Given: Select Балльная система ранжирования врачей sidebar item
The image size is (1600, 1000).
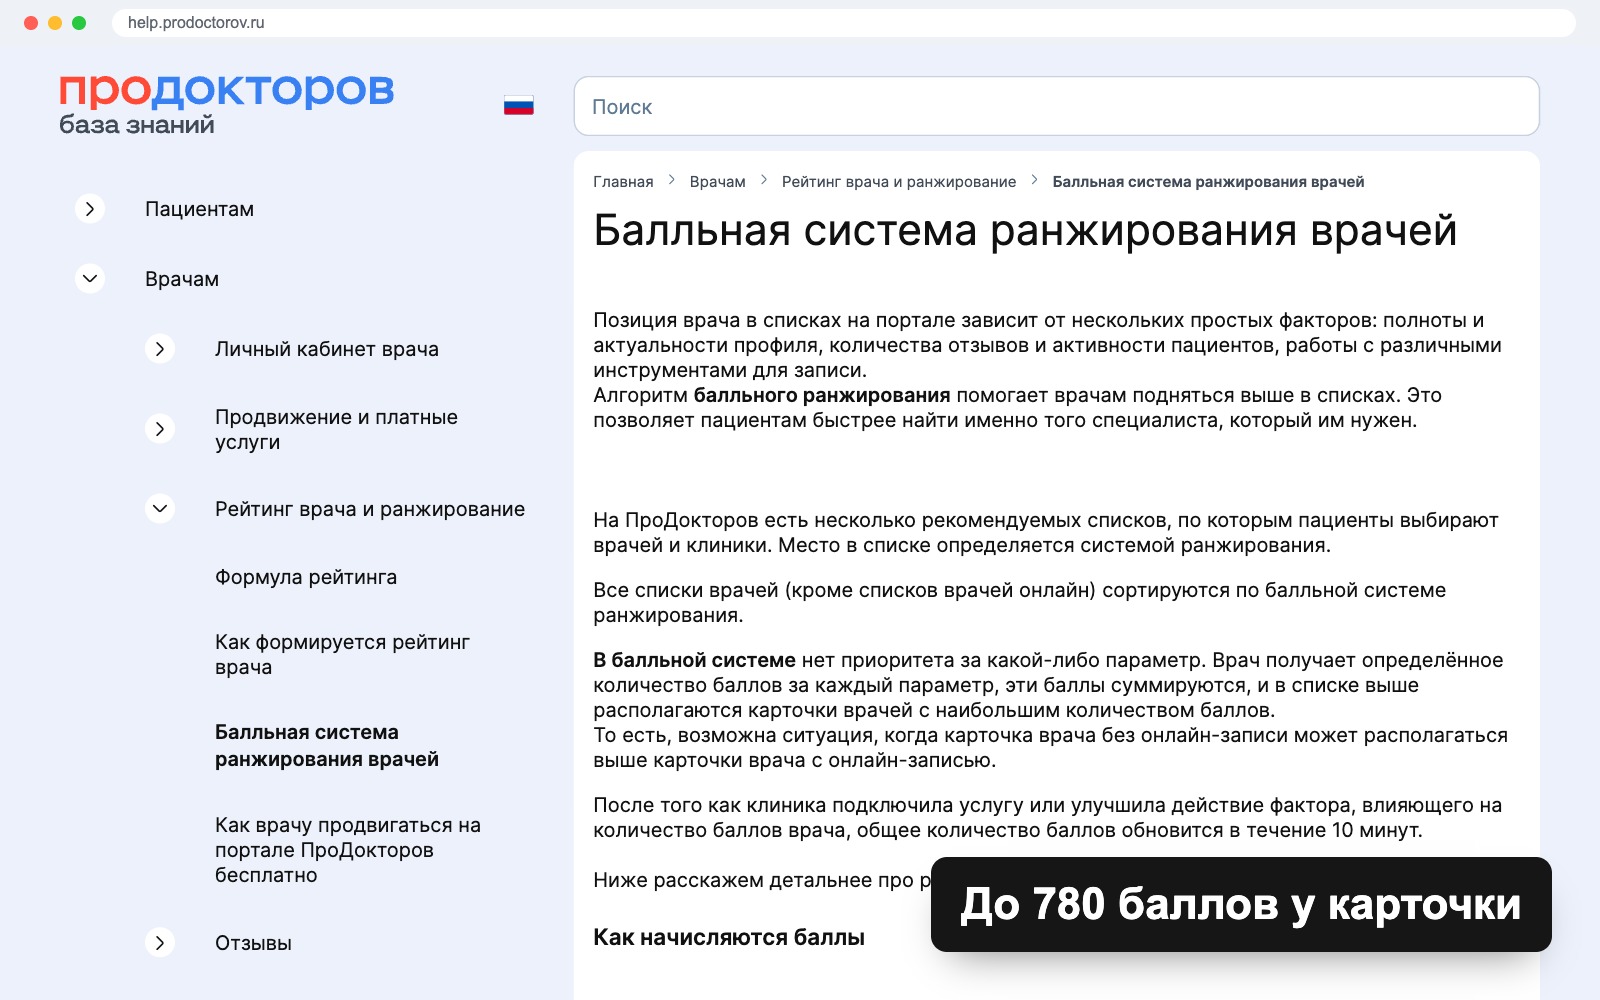Looking at the screenshot, I should [x=327, y=745].
